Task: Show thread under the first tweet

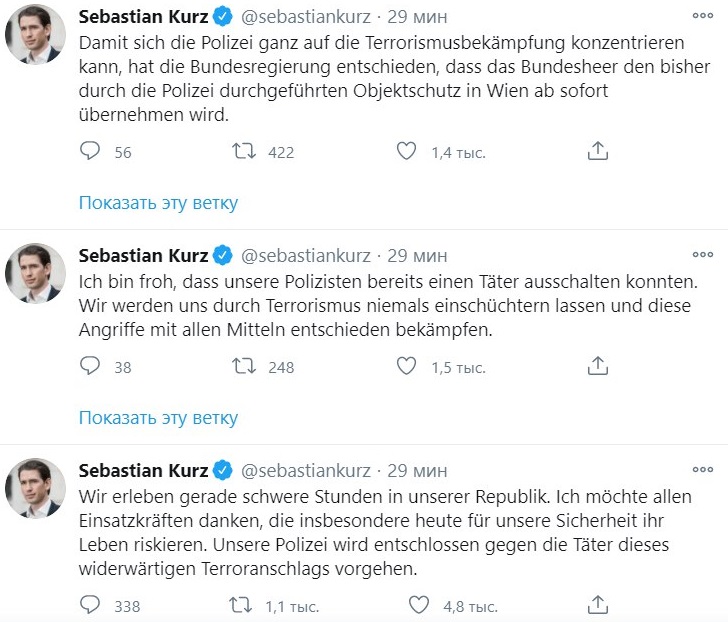Action: tap(158, 203)
